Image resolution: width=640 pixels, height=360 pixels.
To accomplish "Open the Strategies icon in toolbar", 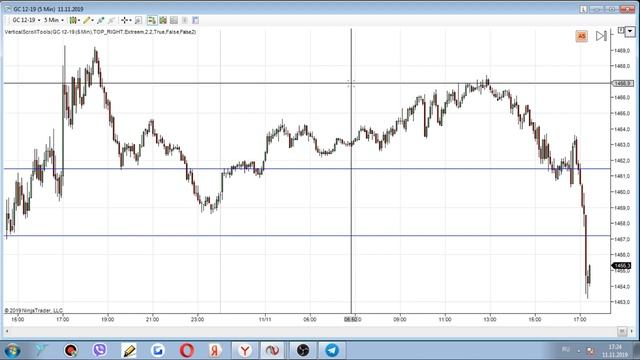I will click(x=174, y=20).
